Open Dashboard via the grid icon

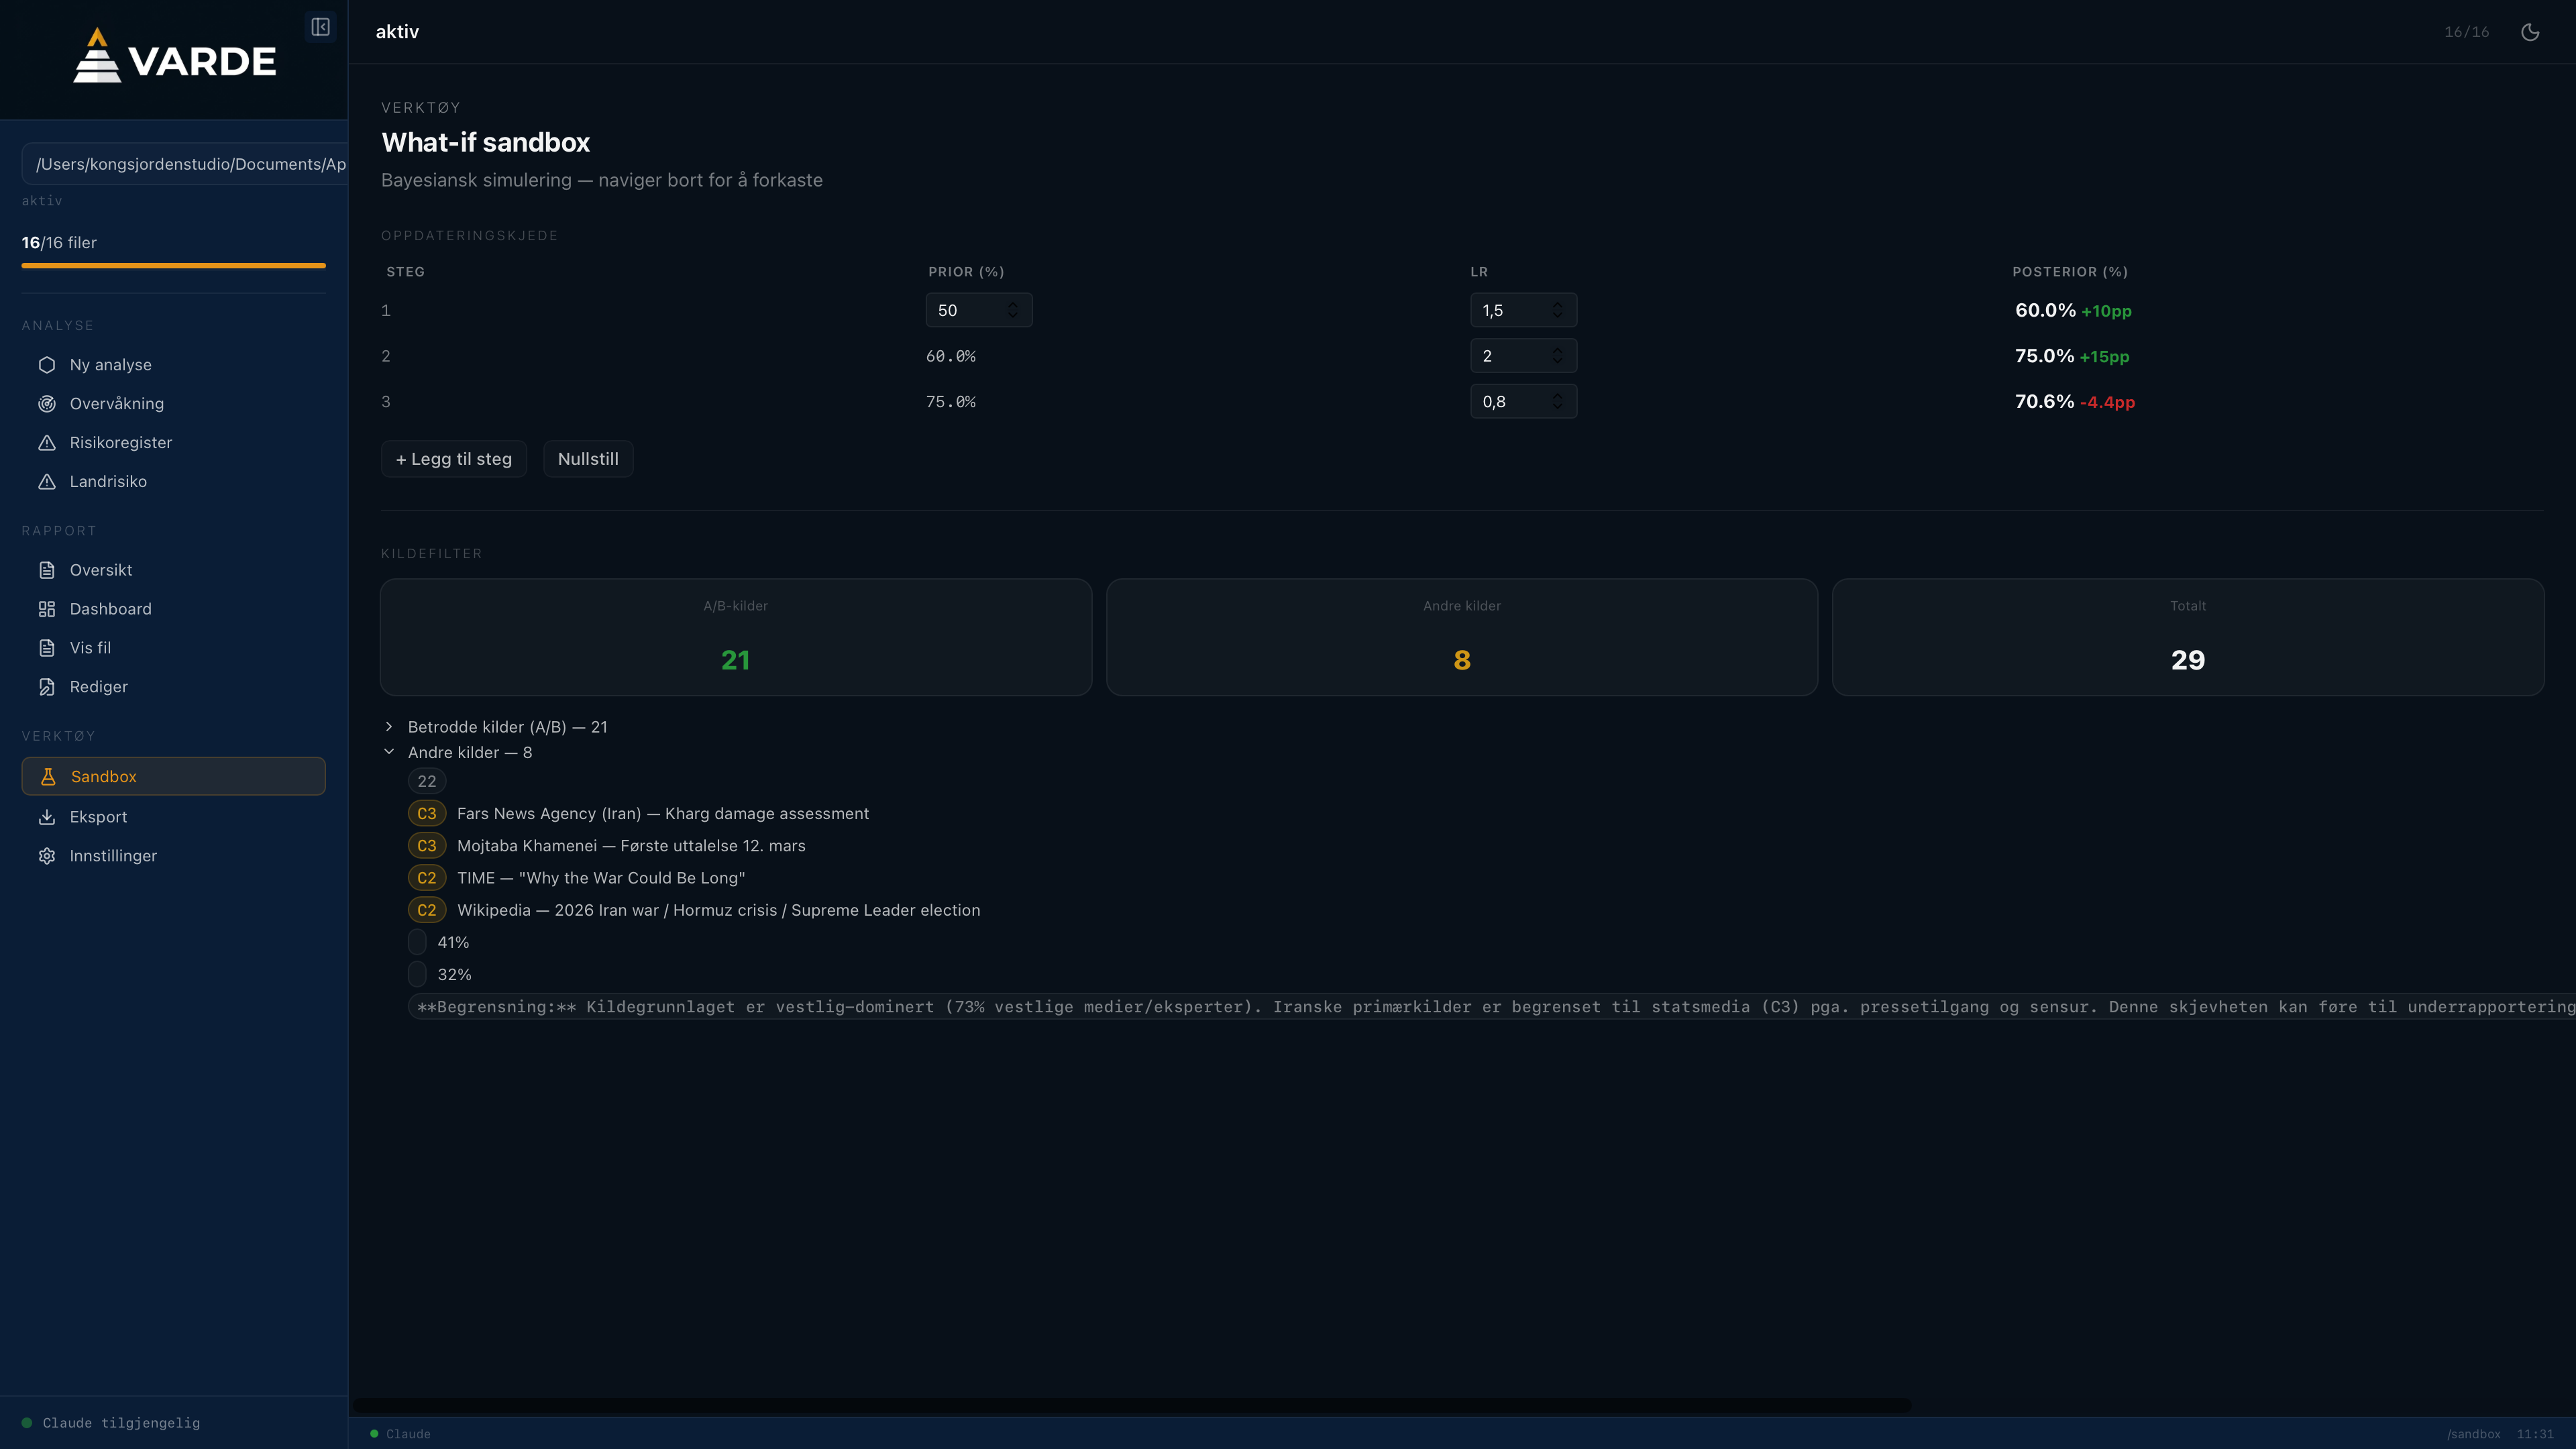coord(47,608)
